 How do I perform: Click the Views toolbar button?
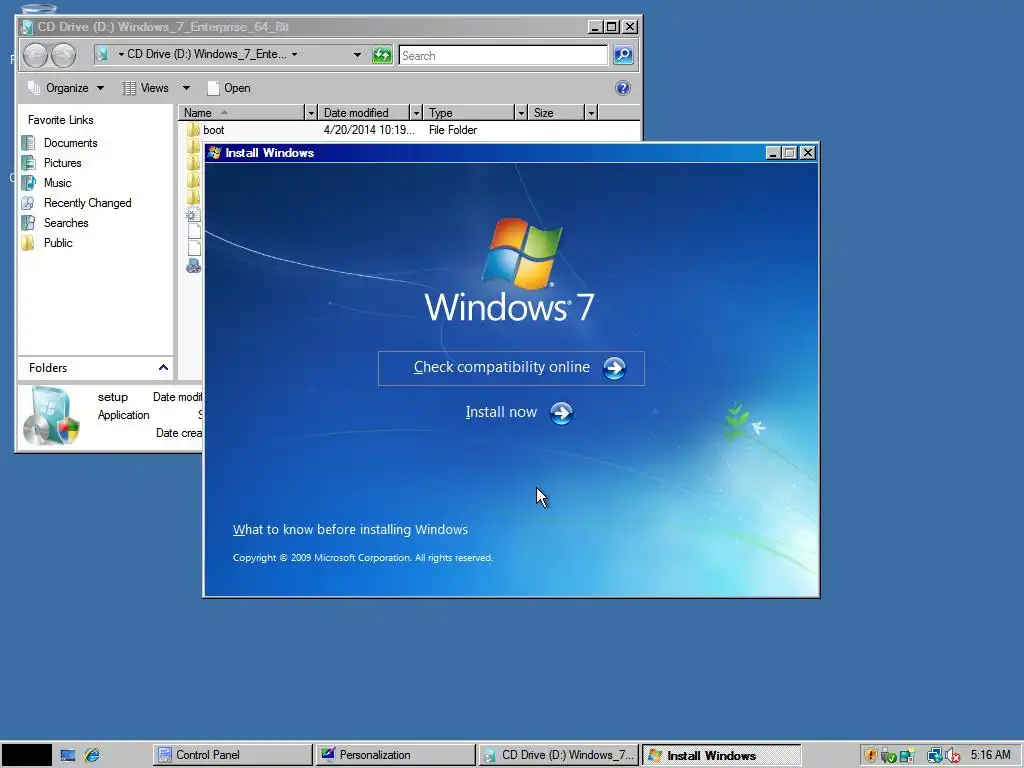click(146, 88)
